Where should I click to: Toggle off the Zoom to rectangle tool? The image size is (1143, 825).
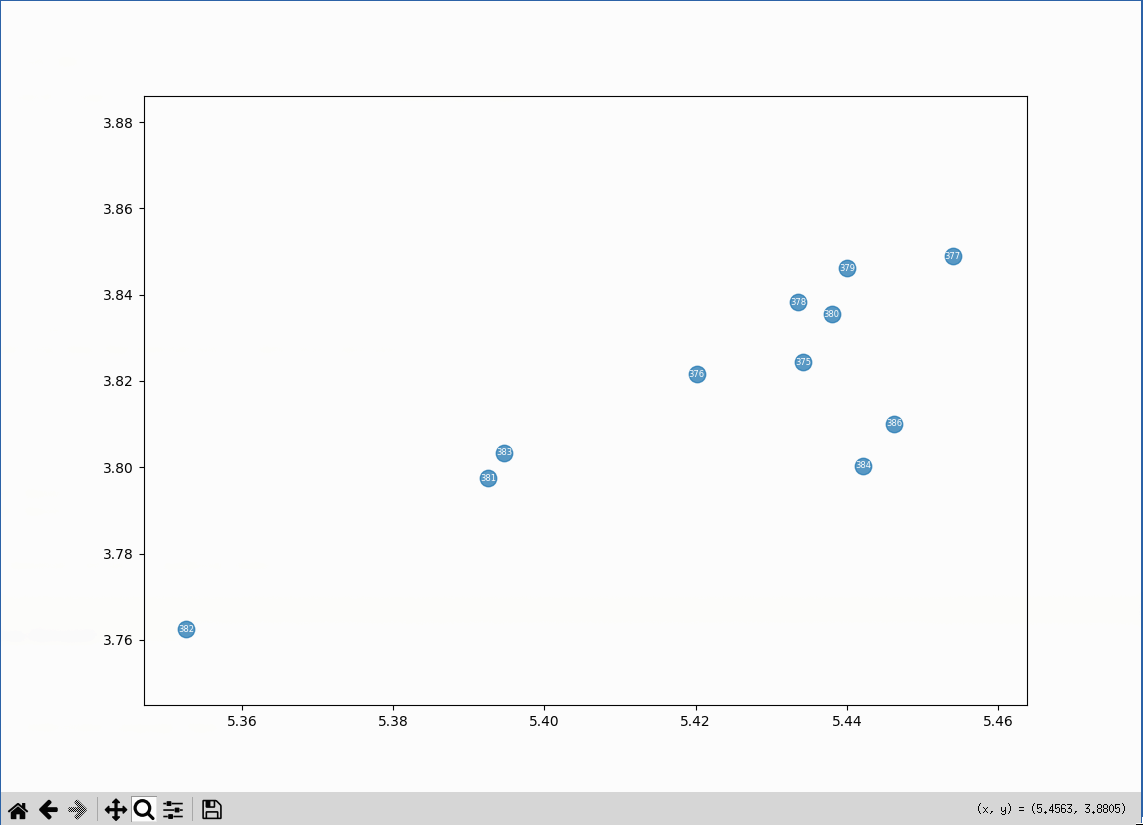(x=144, y=810)
